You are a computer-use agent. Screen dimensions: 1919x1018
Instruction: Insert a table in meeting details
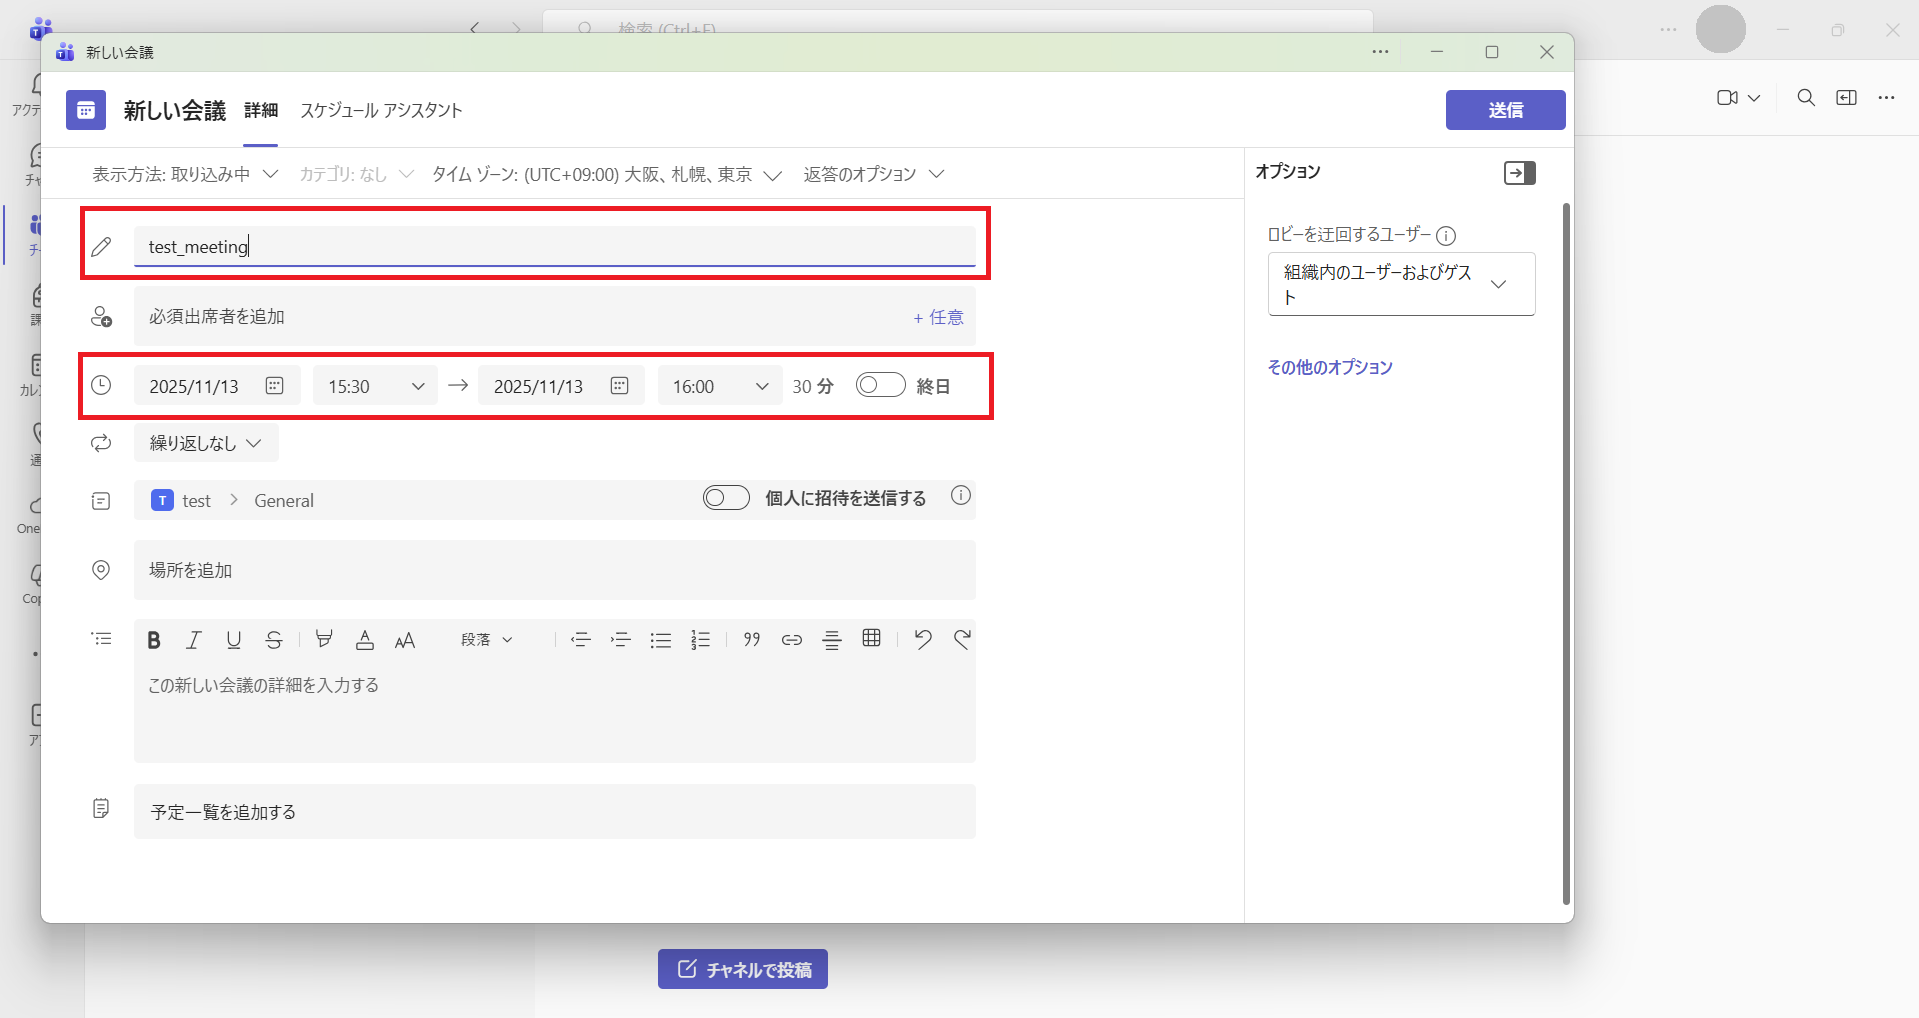click(871, 639)
